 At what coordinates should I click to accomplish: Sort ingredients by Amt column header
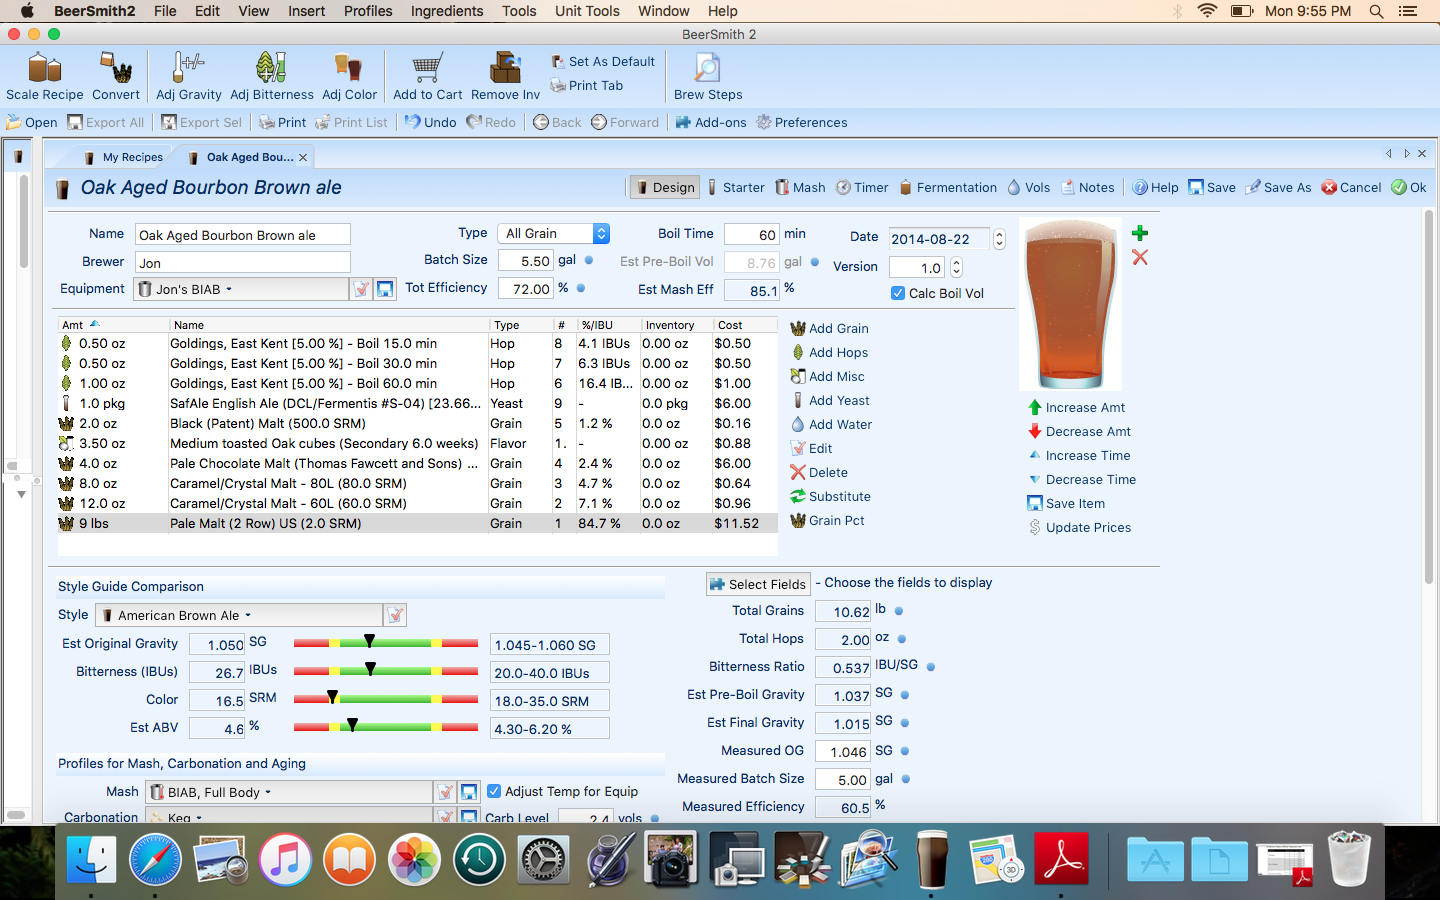pos(114,325)
